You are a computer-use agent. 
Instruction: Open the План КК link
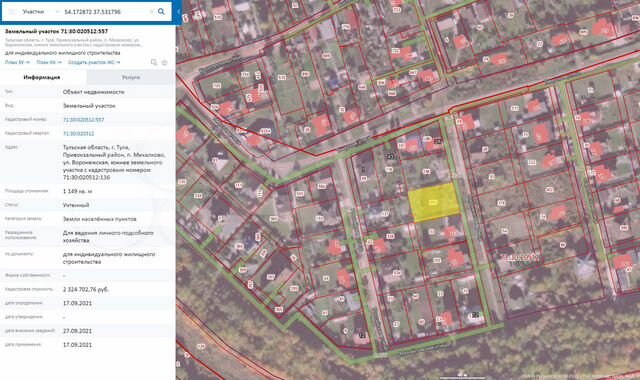click(49, 62)
